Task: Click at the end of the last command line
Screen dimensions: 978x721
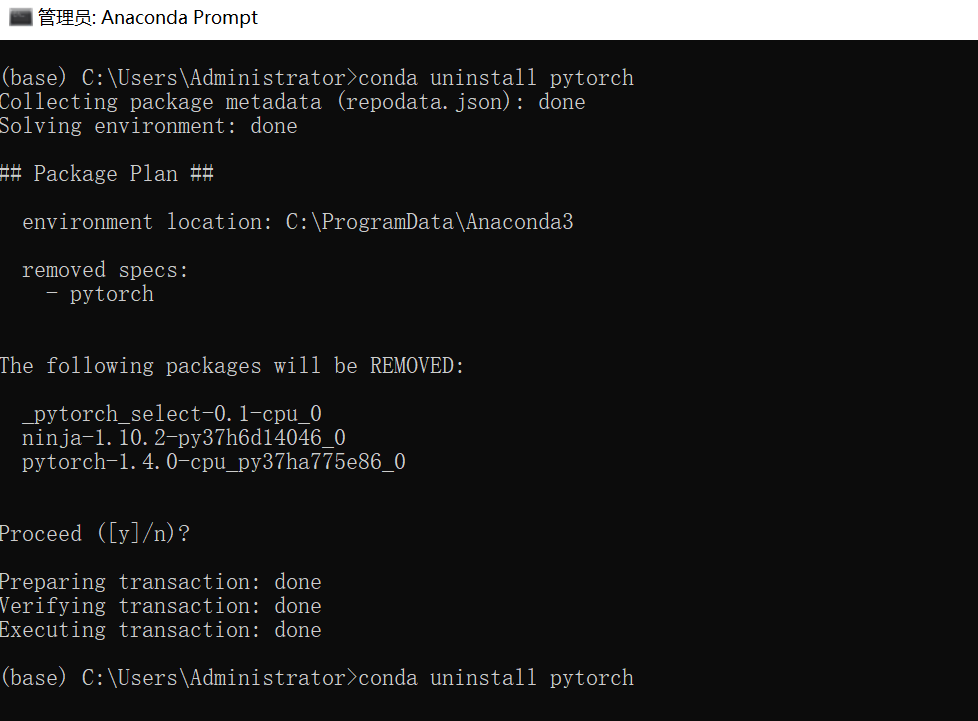Action: [637, 677]
